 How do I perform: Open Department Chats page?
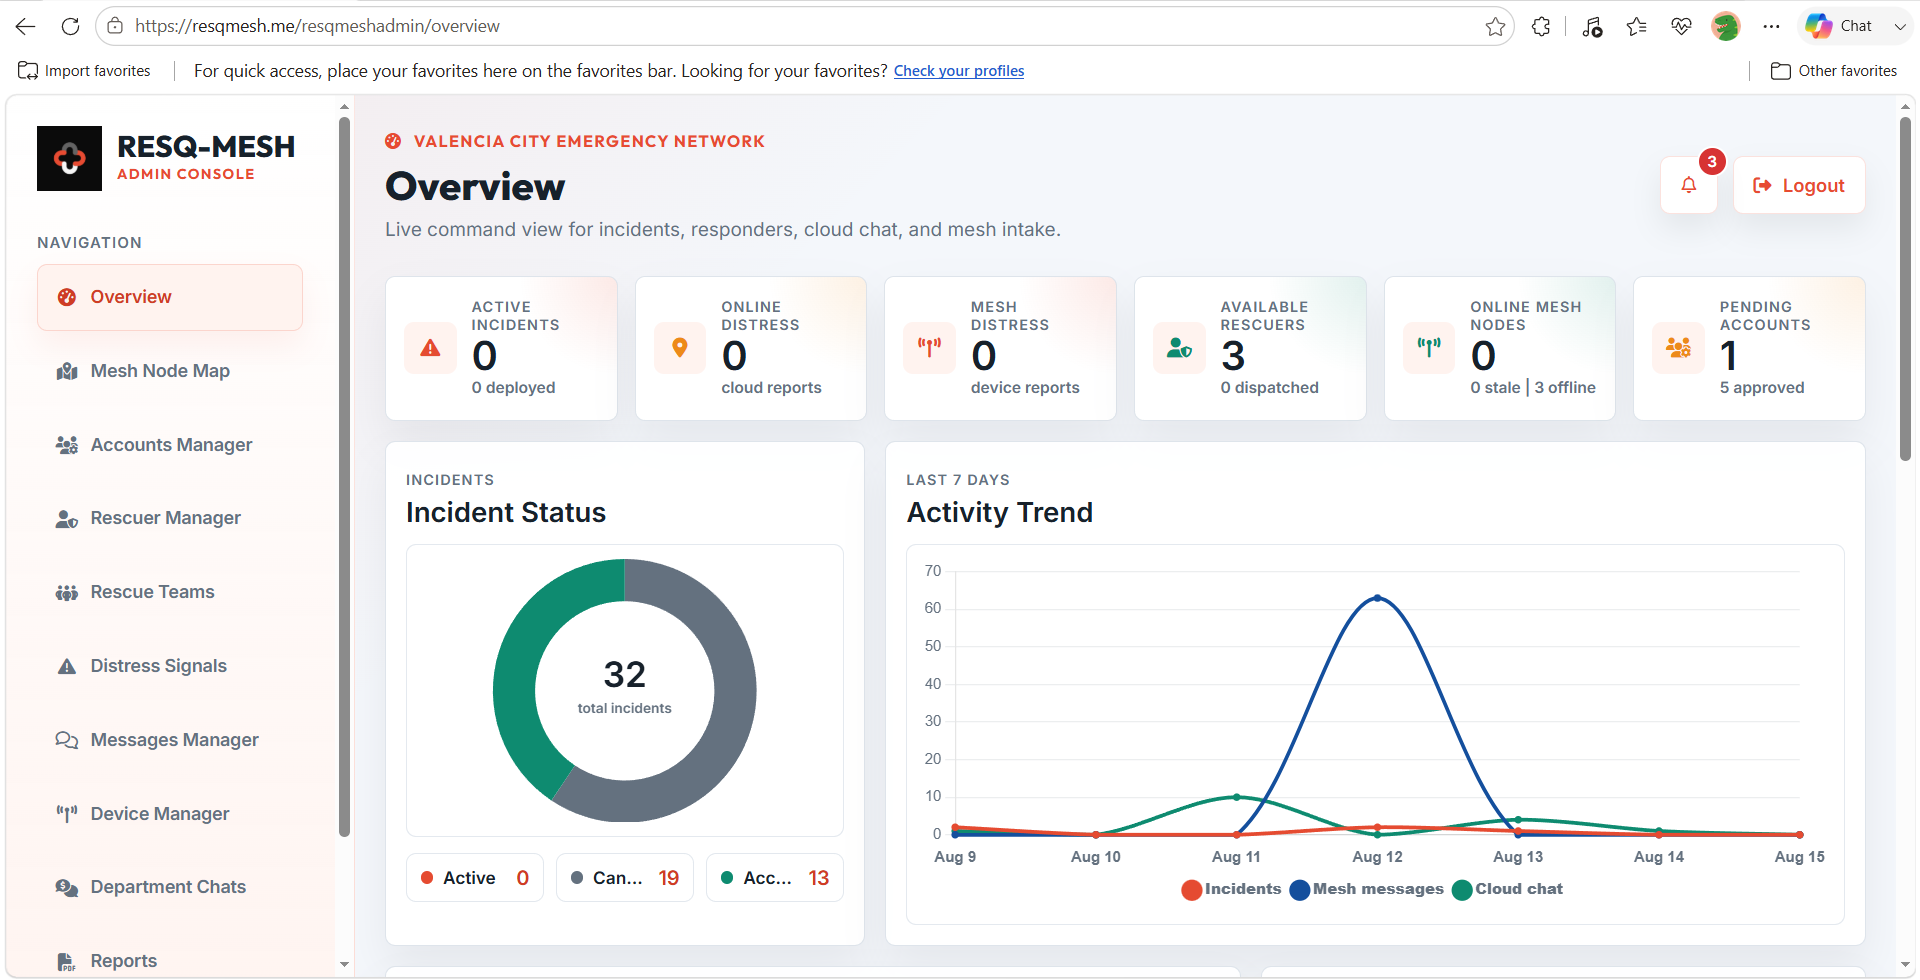(170, 887)
